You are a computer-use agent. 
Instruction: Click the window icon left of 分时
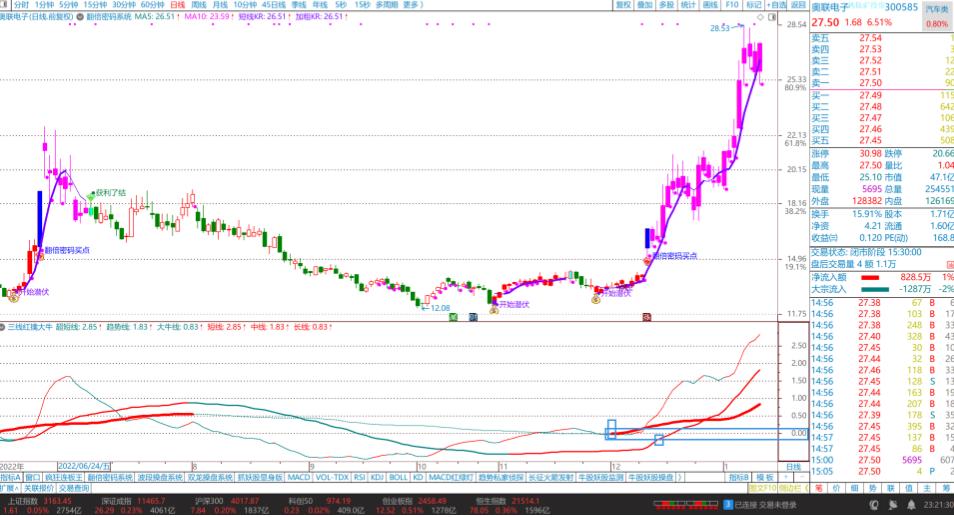point(5,5)
